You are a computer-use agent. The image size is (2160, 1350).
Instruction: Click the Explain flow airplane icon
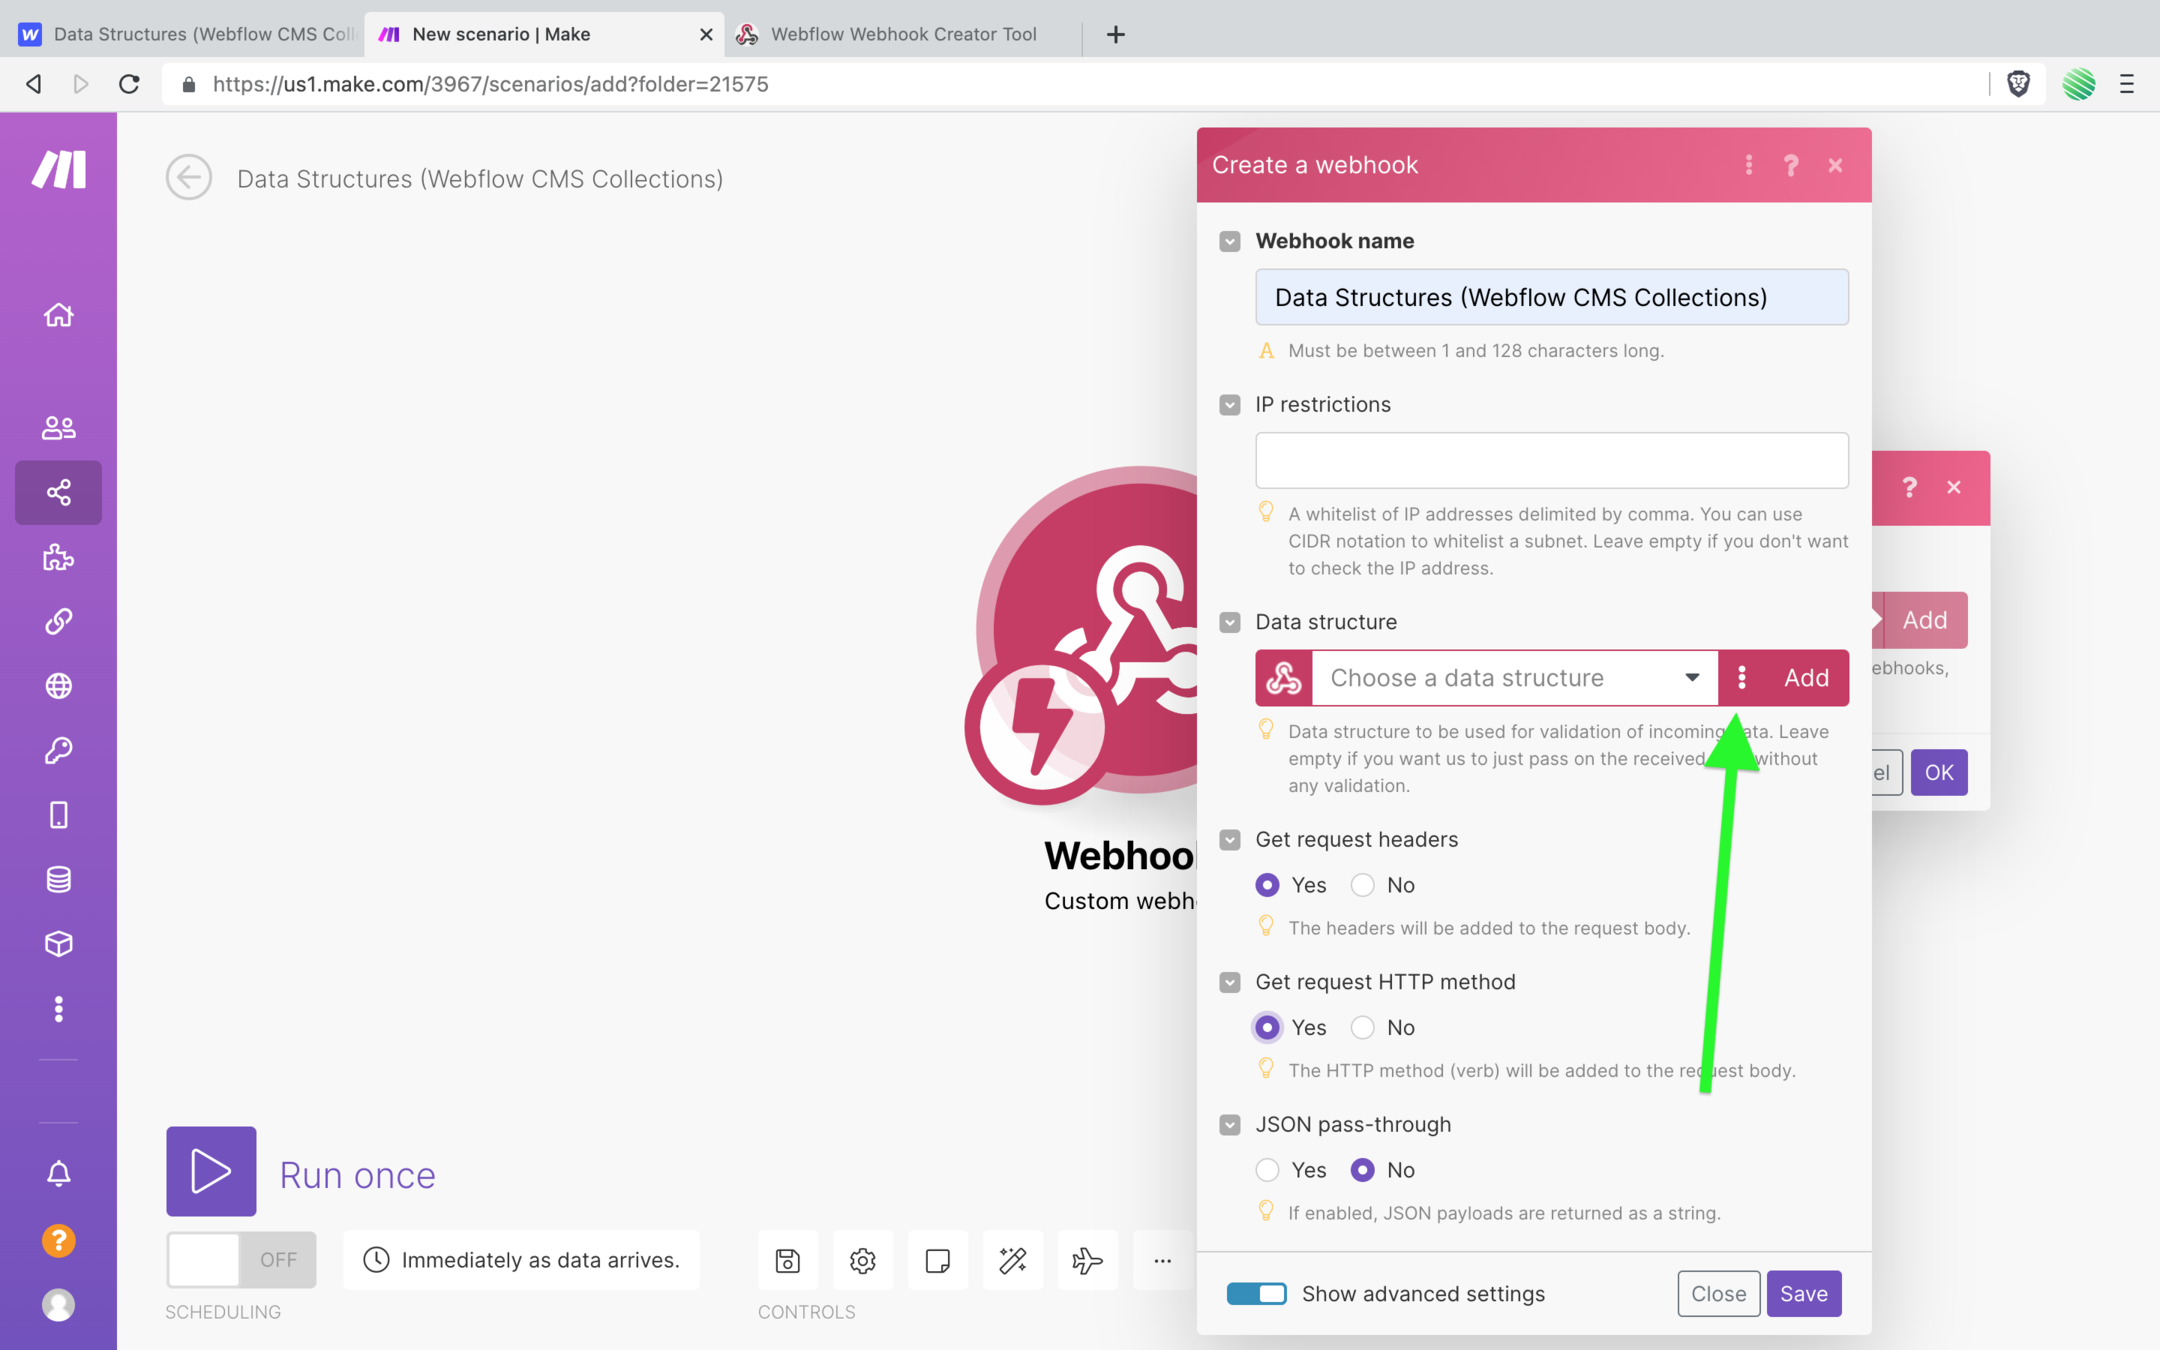[x=1087, y=1261]
